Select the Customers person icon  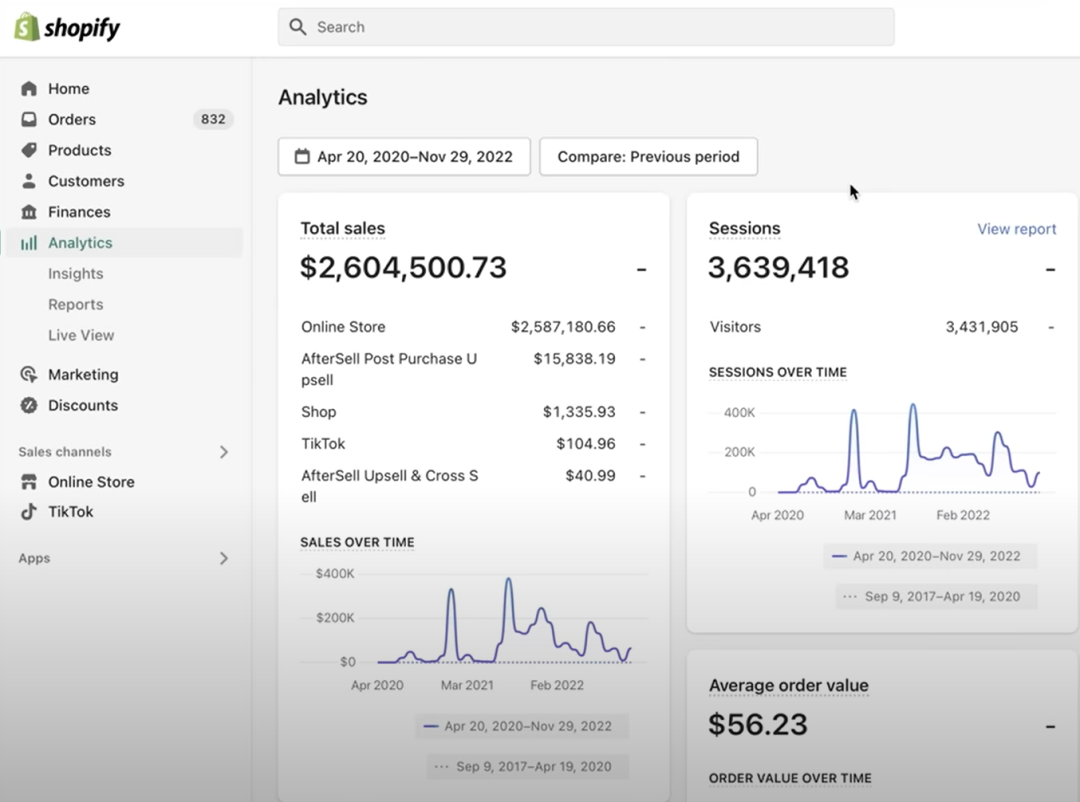(29, 181)
